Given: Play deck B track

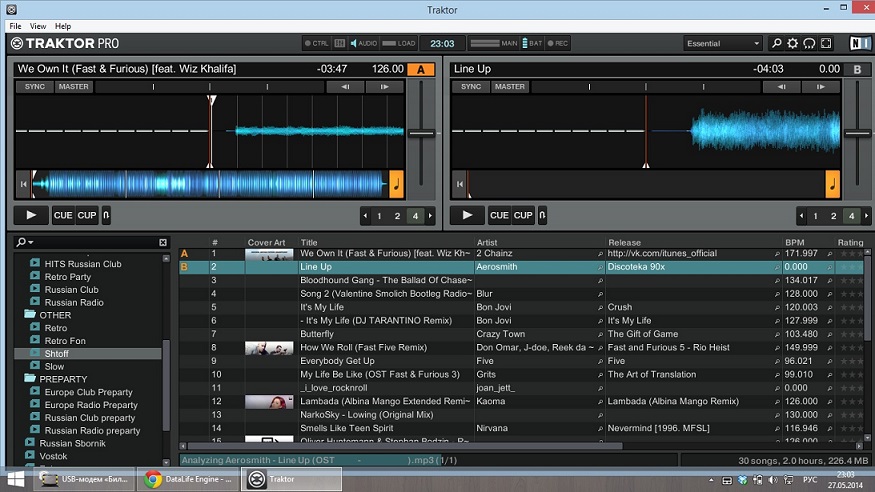Looking at the screenshot, I should 467,215.
